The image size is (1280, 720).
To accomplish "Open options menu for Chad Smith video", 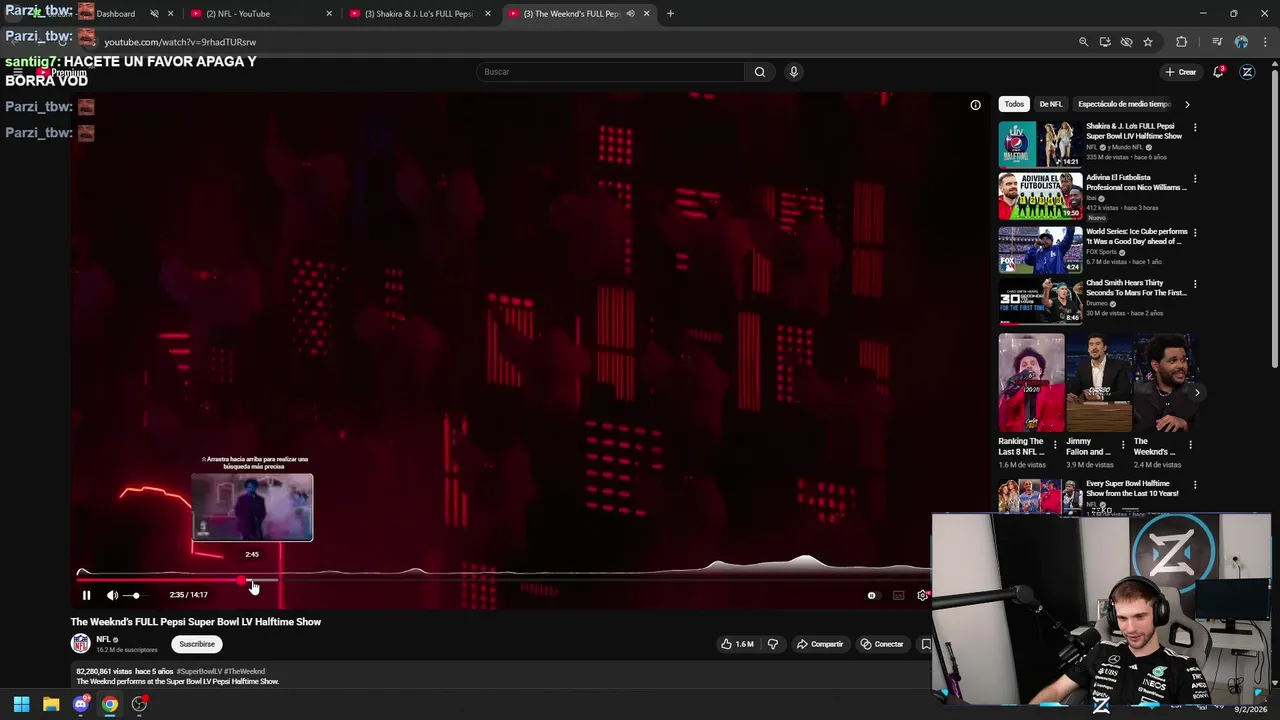I will 1194,284.
